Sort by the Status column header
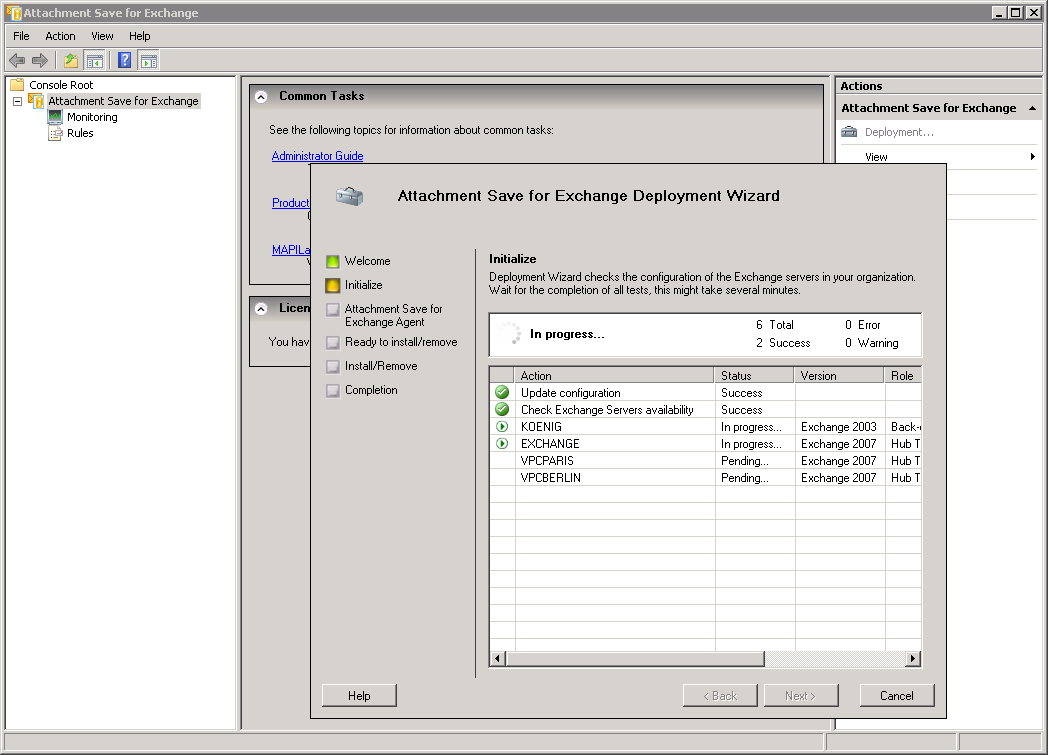This screenshot has width=1048, height=755. pos(754,375)
